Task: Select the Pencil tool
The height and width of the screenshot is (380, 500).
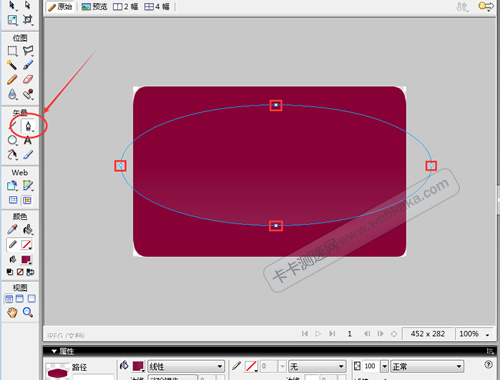Action: click(x=12, y=79)
